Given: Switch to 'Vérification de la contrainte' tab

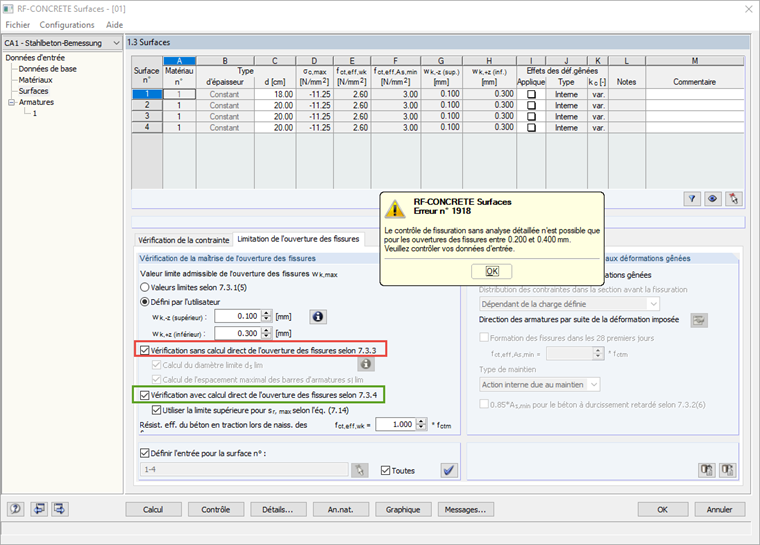Looking at the screenshot, I should pyautogui.click(x=183, y=240).
